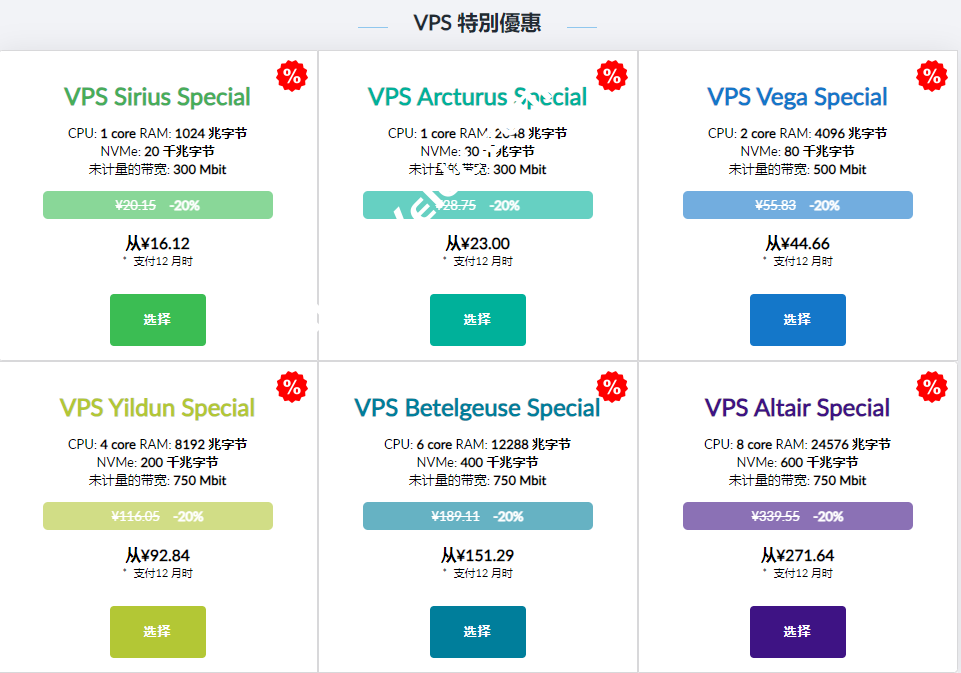This screenshot has width=961, height=673.
Task: Click the red discount icon on VPS Vega Special
Action: 931,75
